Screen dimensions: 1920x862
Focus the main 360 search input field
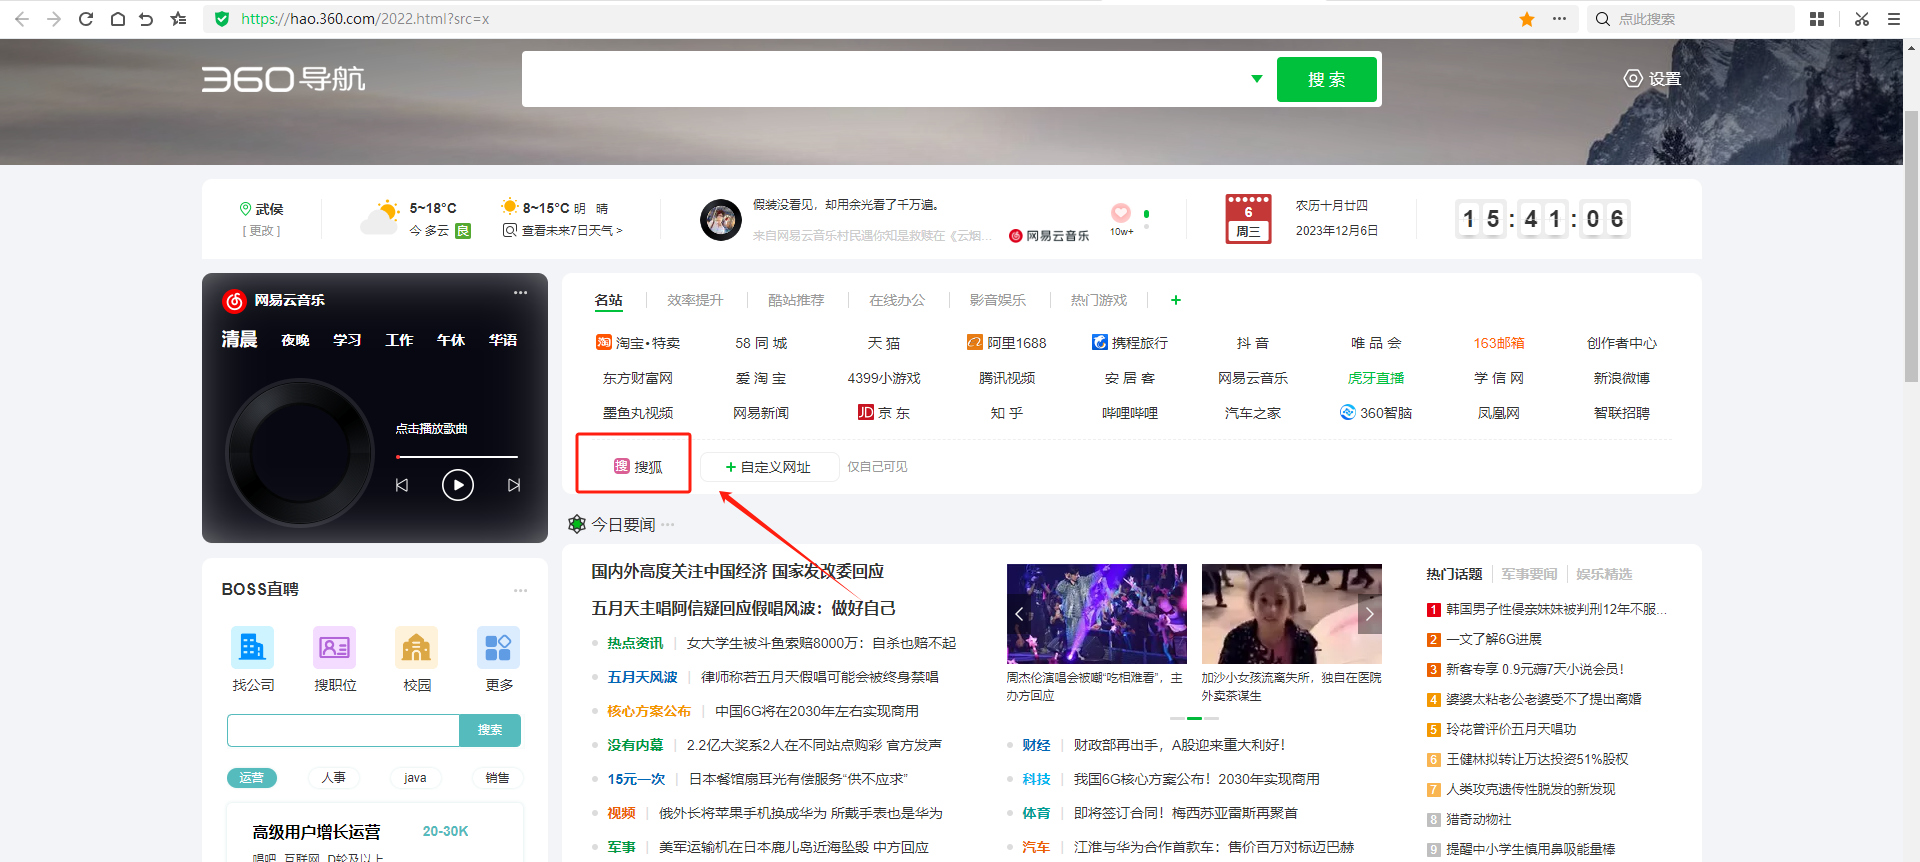(885, 79)
